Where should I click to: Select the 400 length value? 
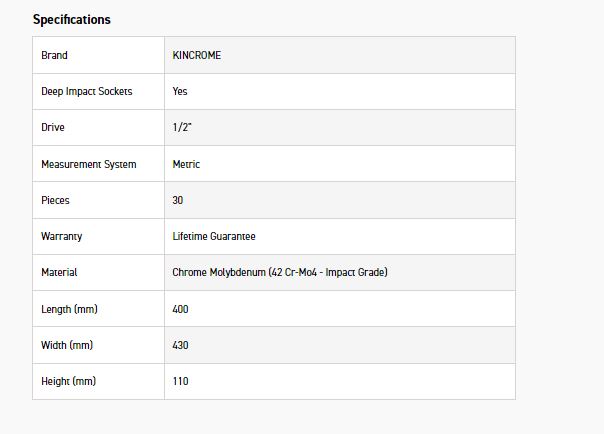point(180,309)
